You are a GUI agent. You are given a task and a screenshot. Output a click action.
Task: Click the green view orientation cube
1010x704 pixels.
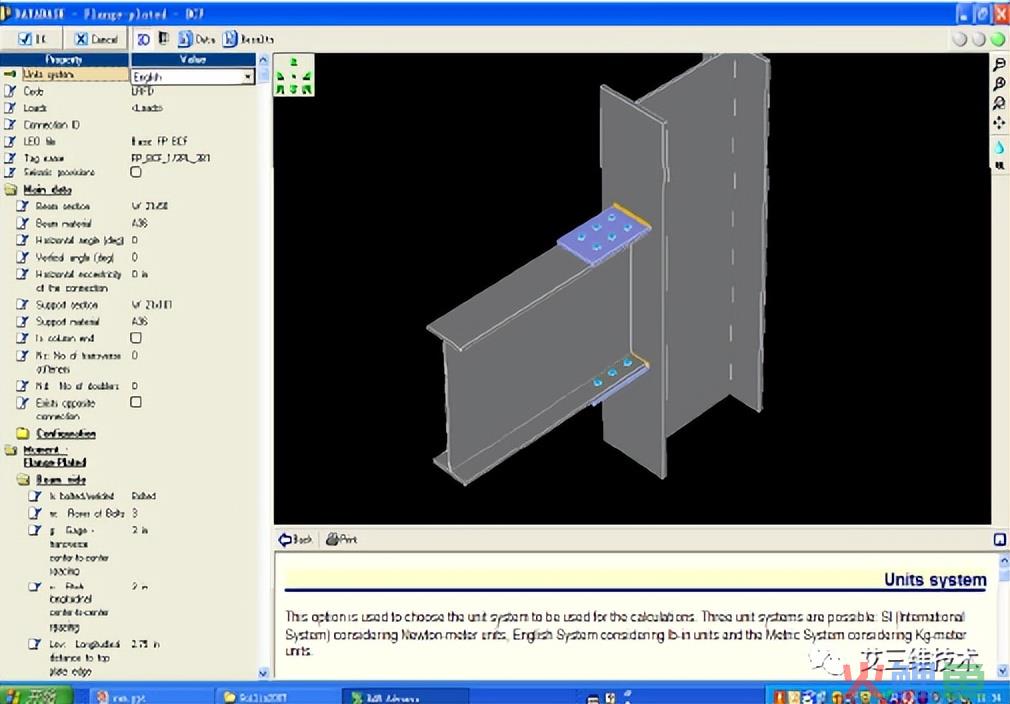pos(294,75)
